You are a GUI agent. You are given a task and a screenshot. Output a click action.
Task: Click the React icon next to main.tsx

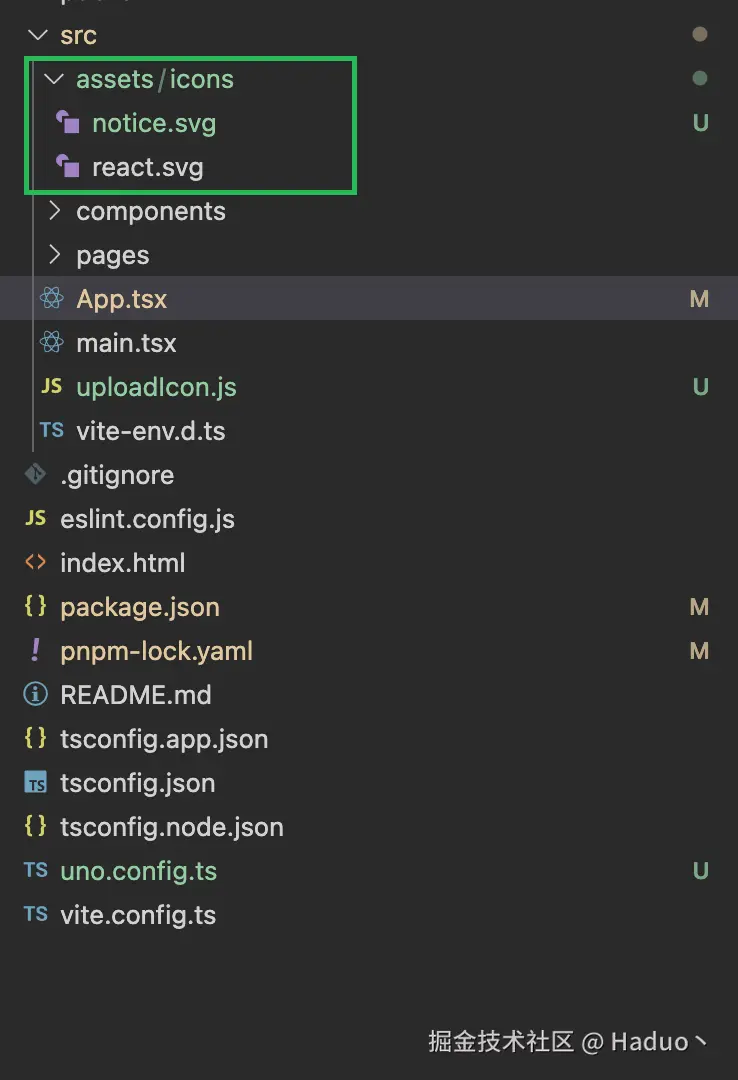click(x=52, y=343)
